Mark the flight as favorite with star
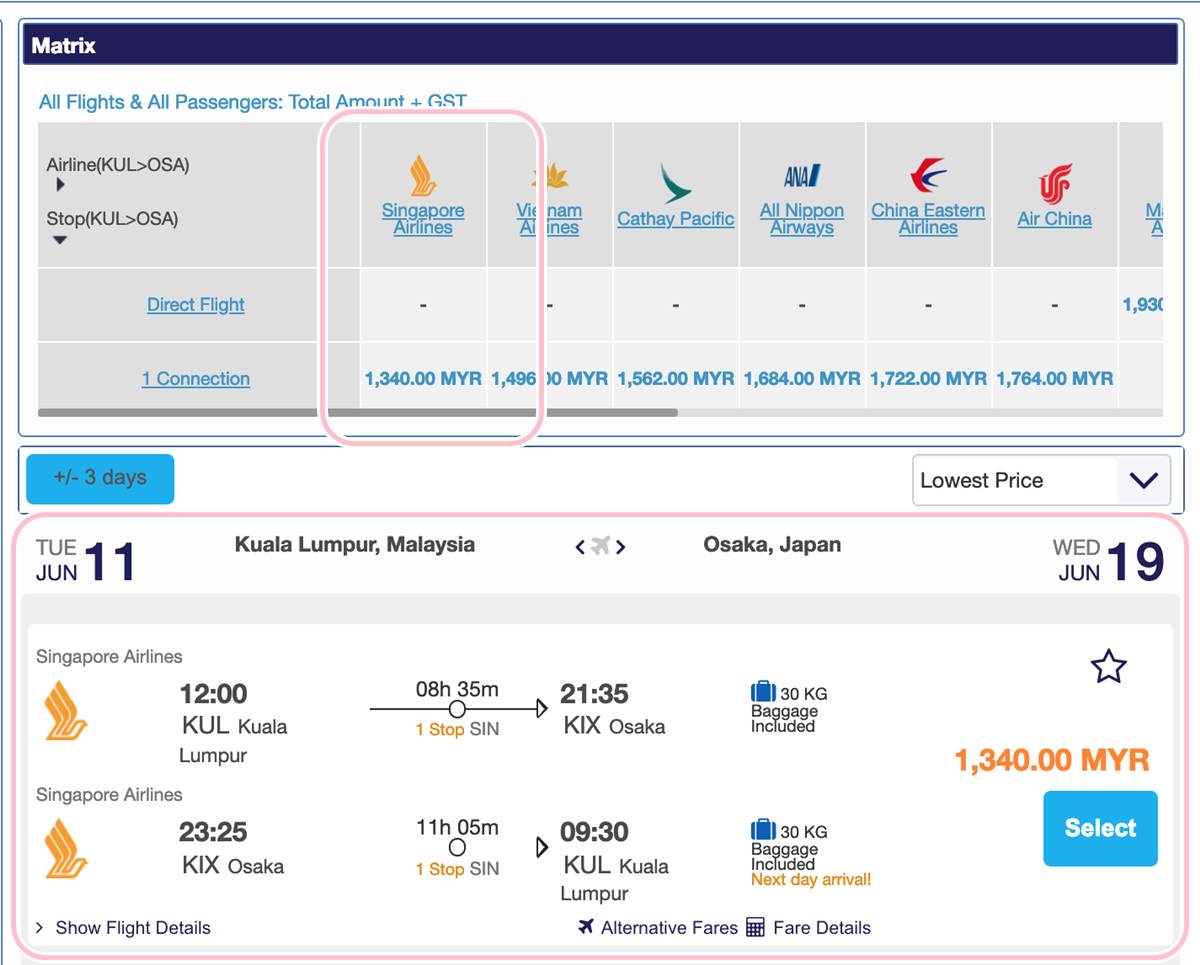This screenshot has height=965, width=1200. tap(1109, 666)
